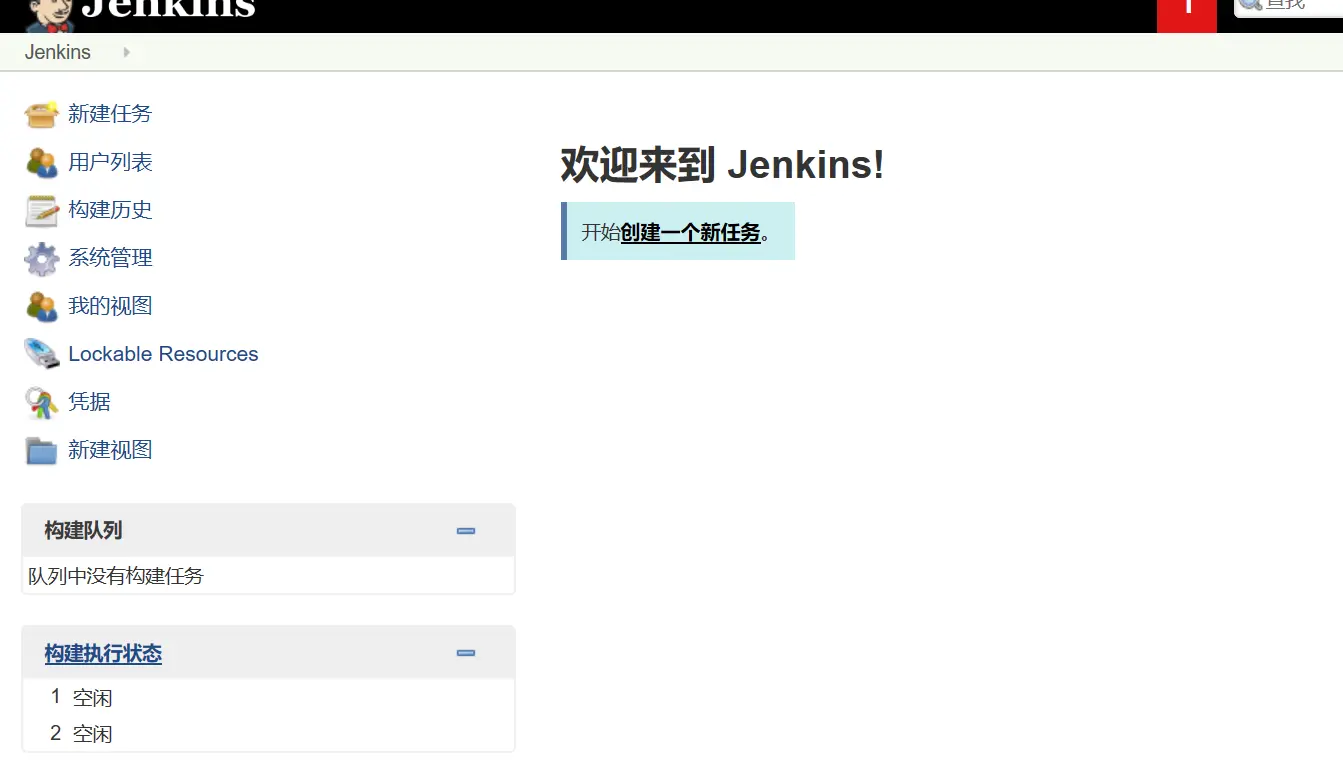This screenshot has height=775, width=1343.
Task: Click 创建一个新任务 link
Action: [691, 232]
